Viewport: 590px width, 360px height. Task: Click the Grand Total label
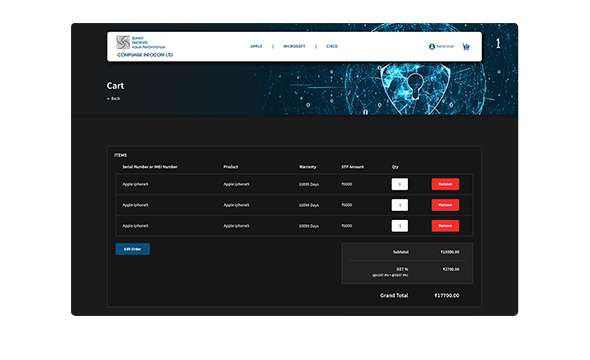click(394, 296)
